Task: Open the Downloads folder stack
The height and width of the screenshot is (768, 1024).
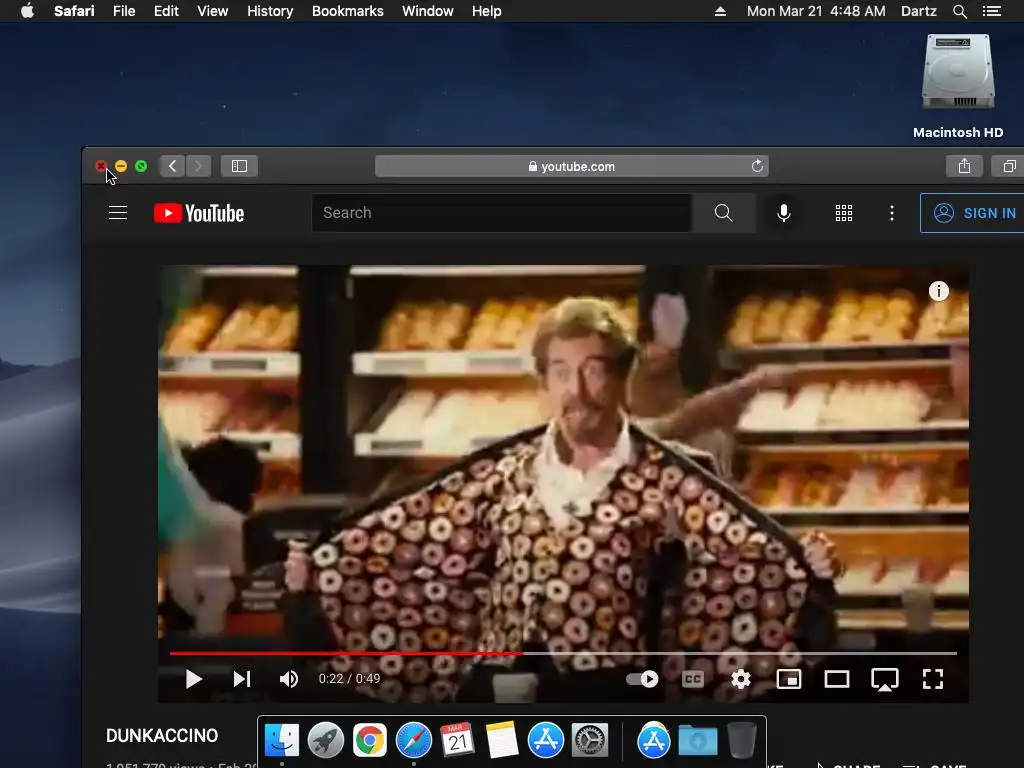Action: pyautogui.click(x=697, y=740)
